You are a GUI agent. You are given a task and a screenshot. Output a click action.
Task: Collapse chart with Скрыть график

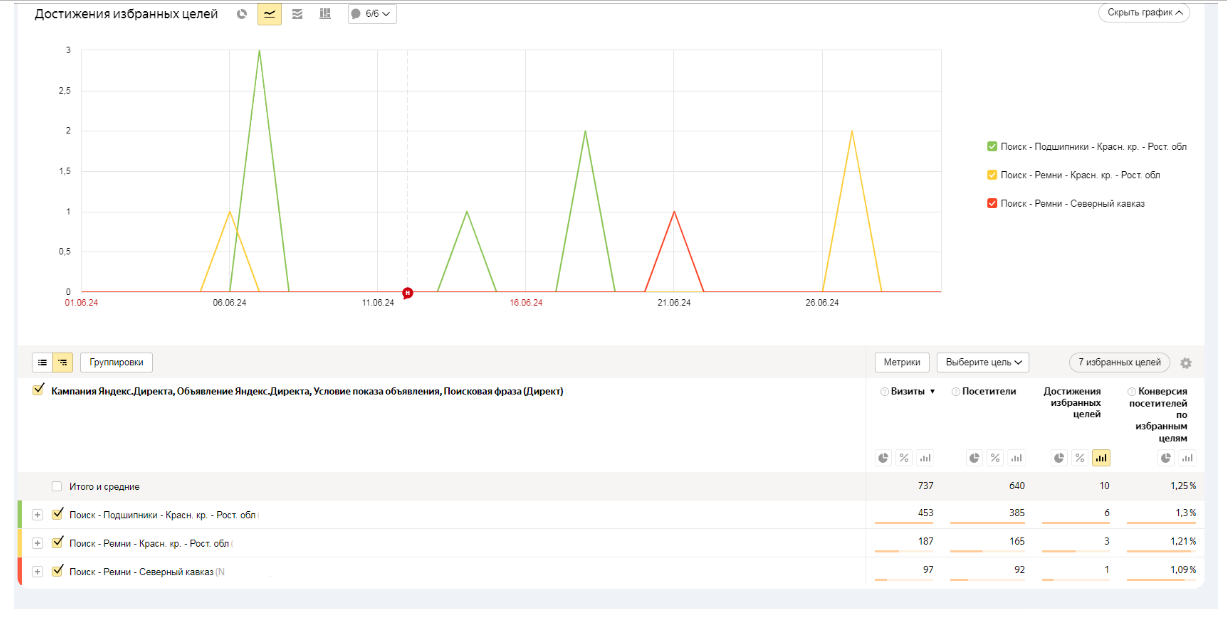tap(1144, 13)
